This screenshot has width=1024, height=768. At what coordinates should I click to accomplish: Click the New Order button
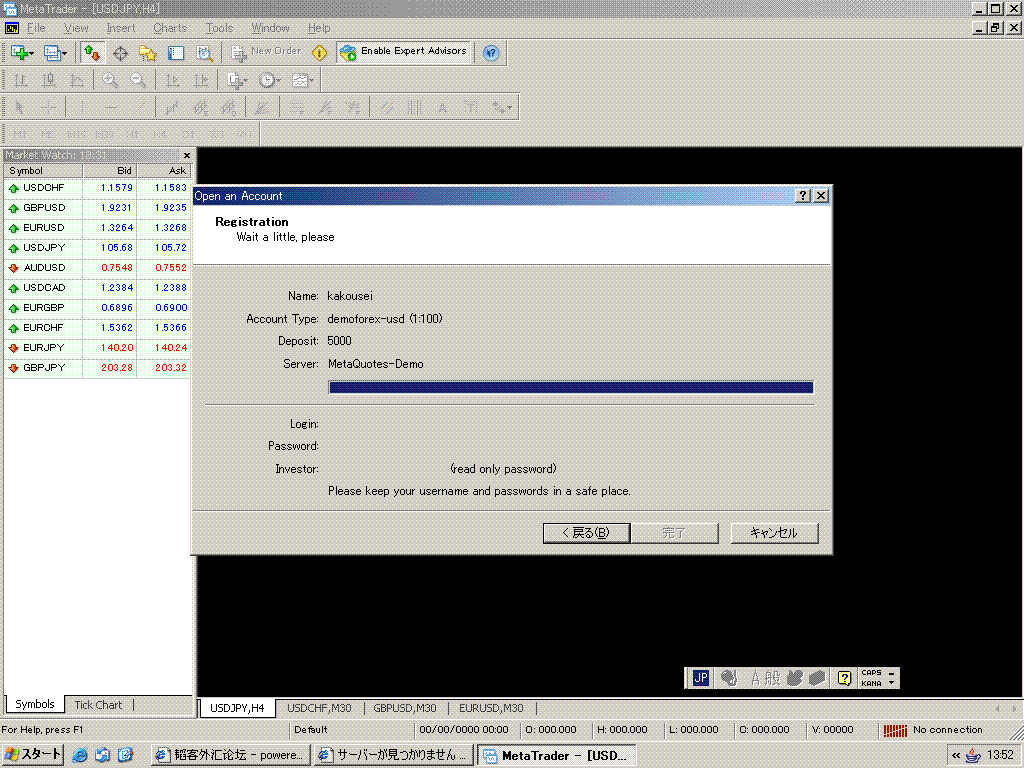[266, 52]
